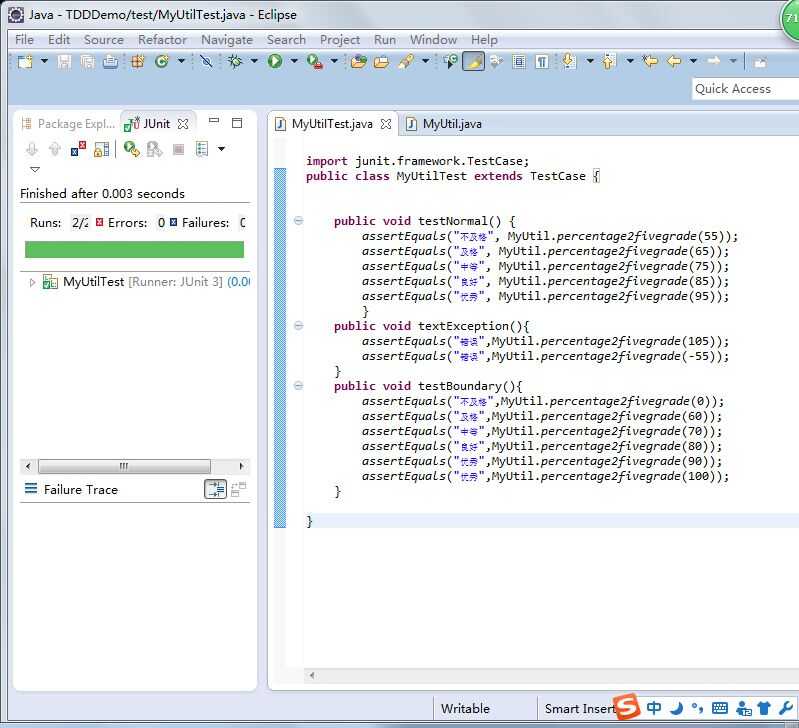This screenshot has height=728, width=799.
Task: Toggle Show Failures Only in JUnit view
Action: pos(78,149)
